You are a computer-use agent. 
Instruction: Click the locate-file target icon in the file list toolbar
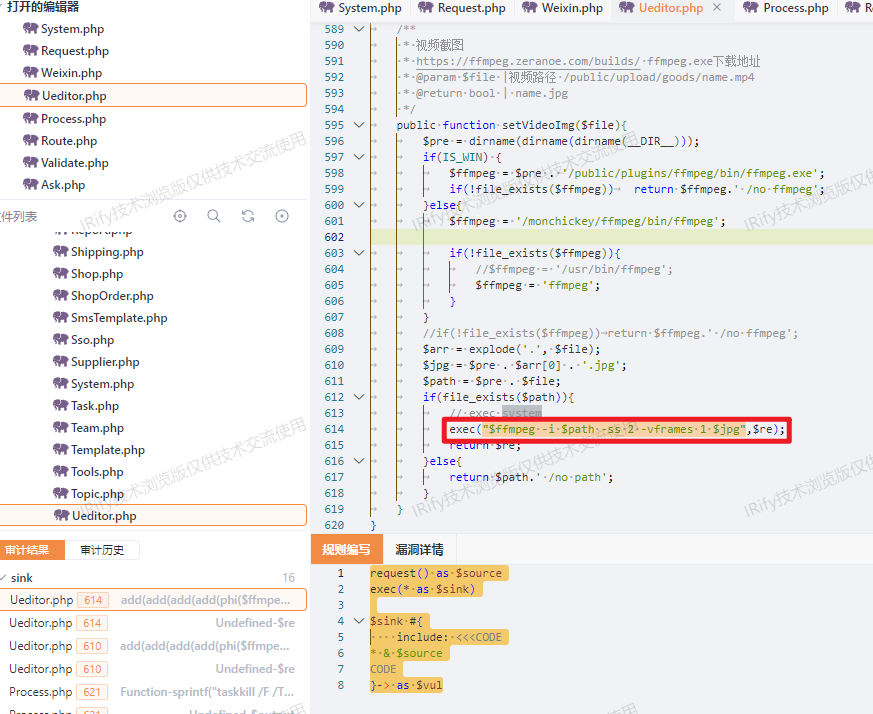click(x=180, y=216)
